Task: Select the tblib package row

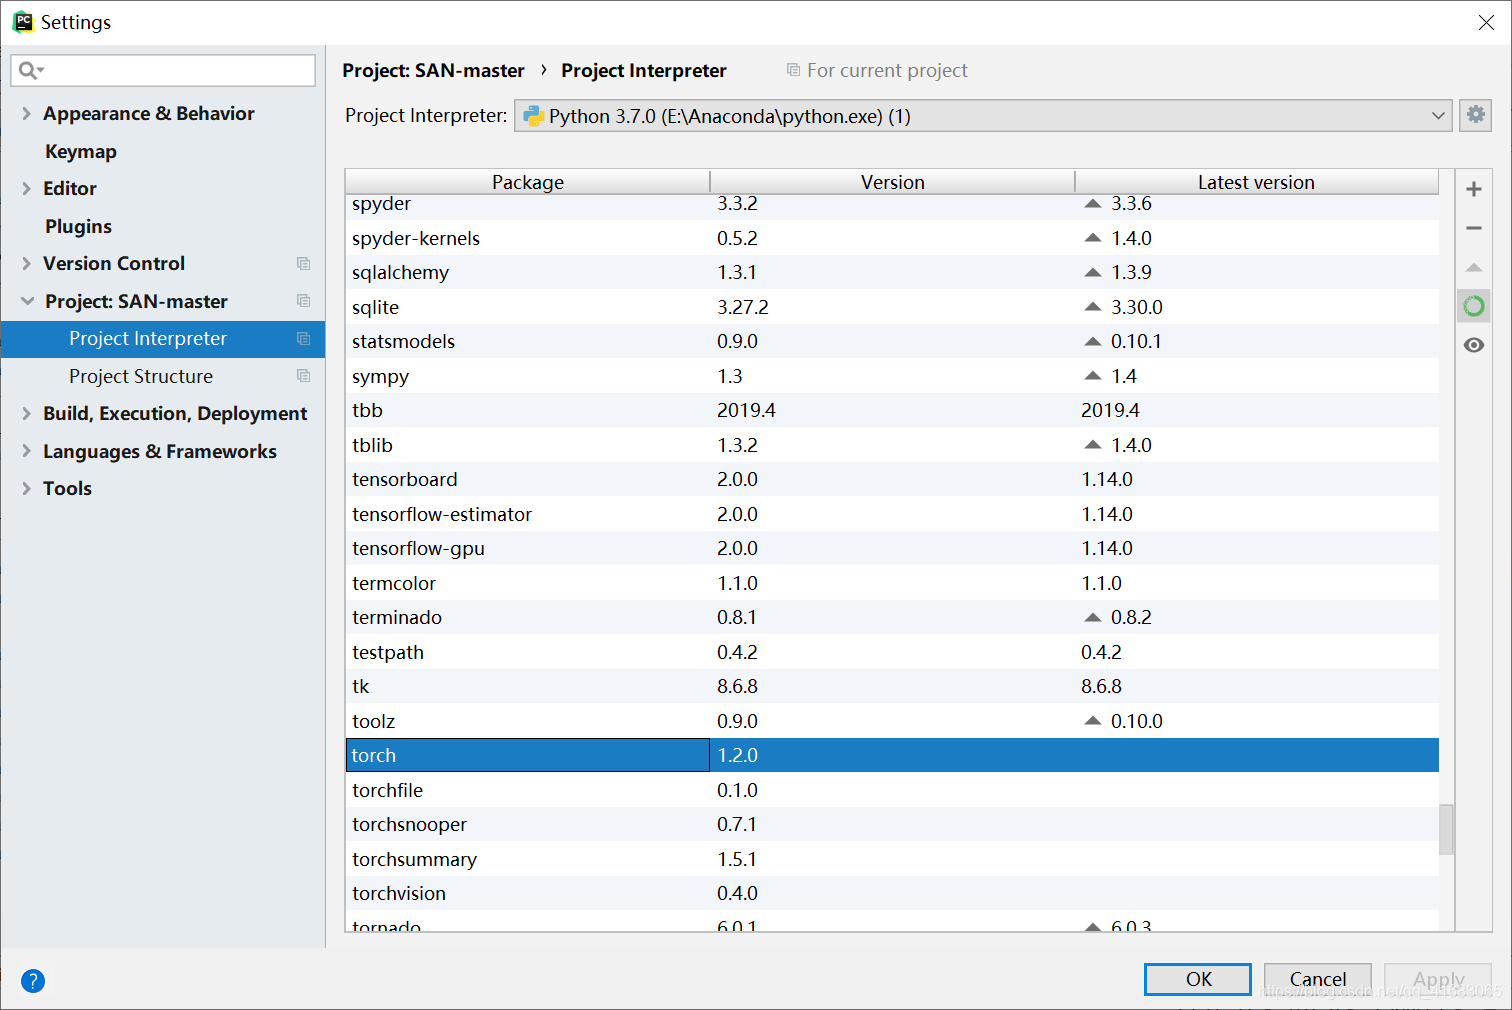Action: [x=892, y=445]
